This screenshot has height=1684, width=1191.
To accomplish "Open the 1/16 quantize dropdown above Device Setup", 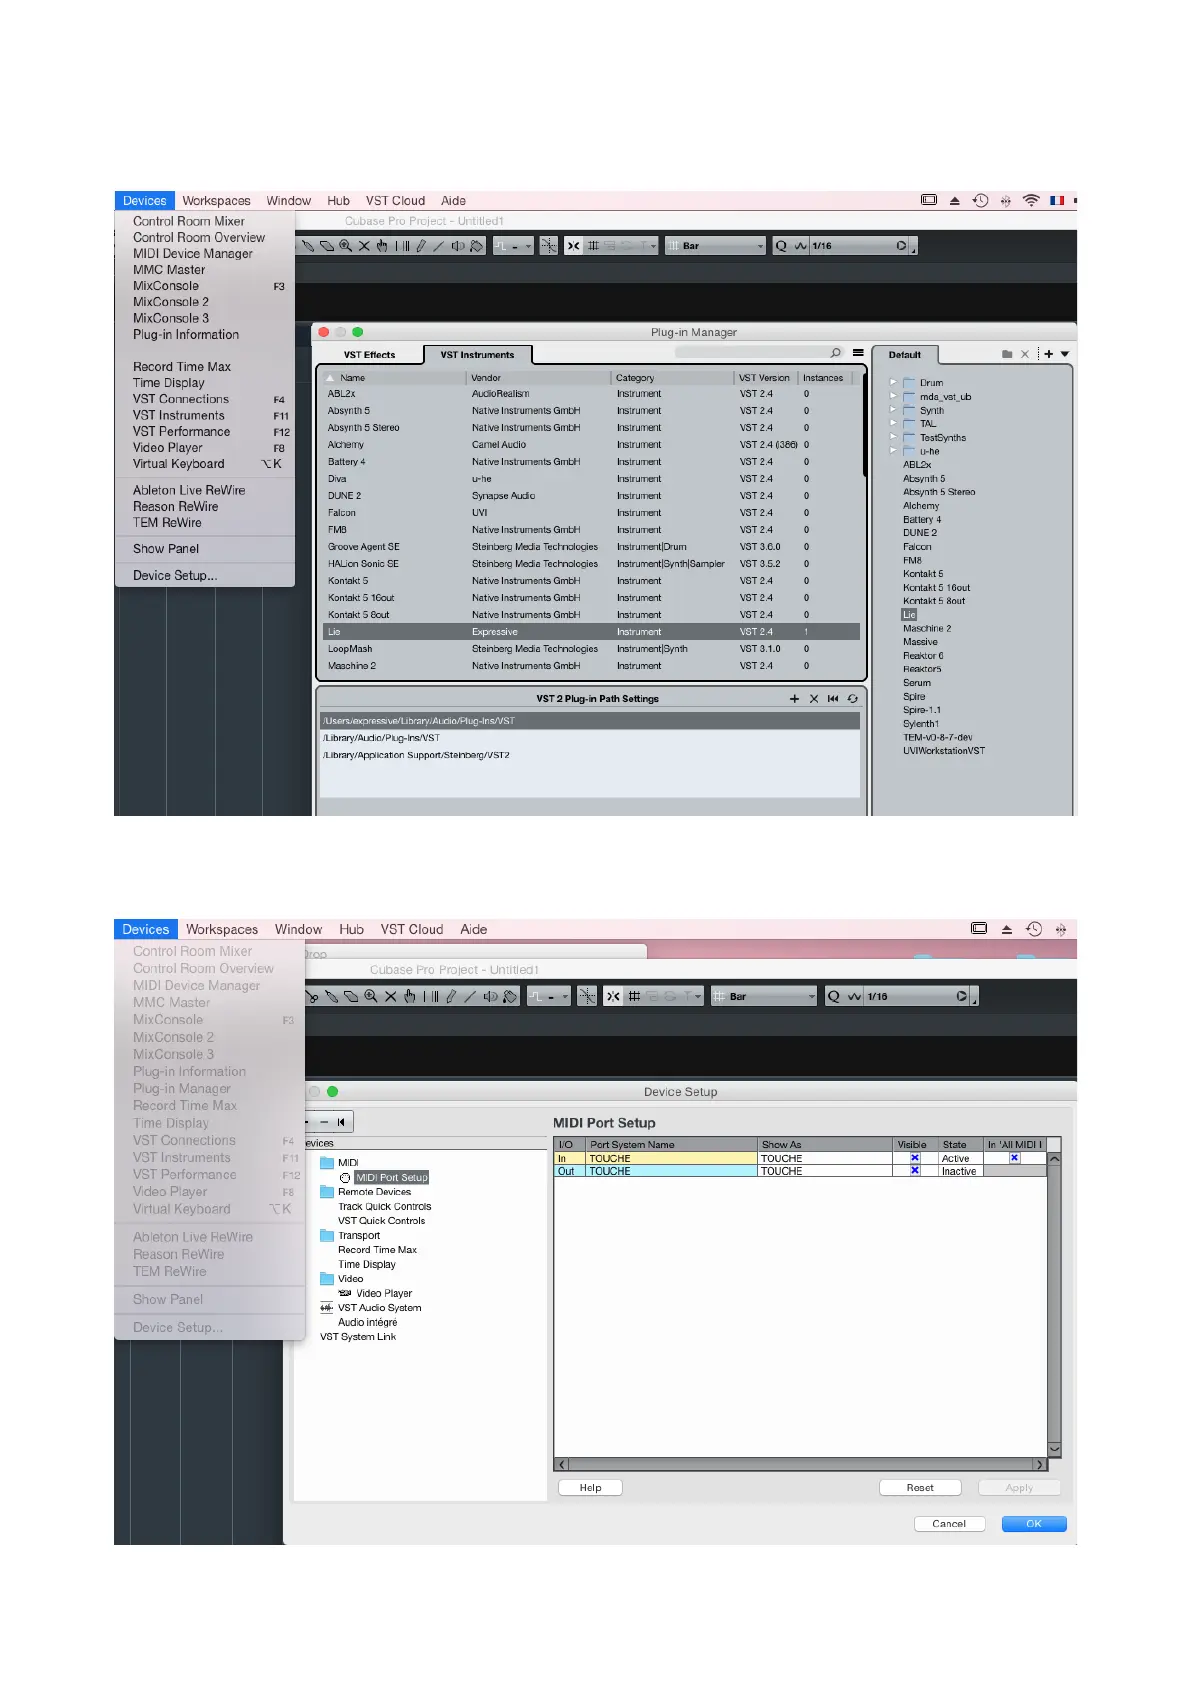I will pyautogui.click(x=916, y=997).
